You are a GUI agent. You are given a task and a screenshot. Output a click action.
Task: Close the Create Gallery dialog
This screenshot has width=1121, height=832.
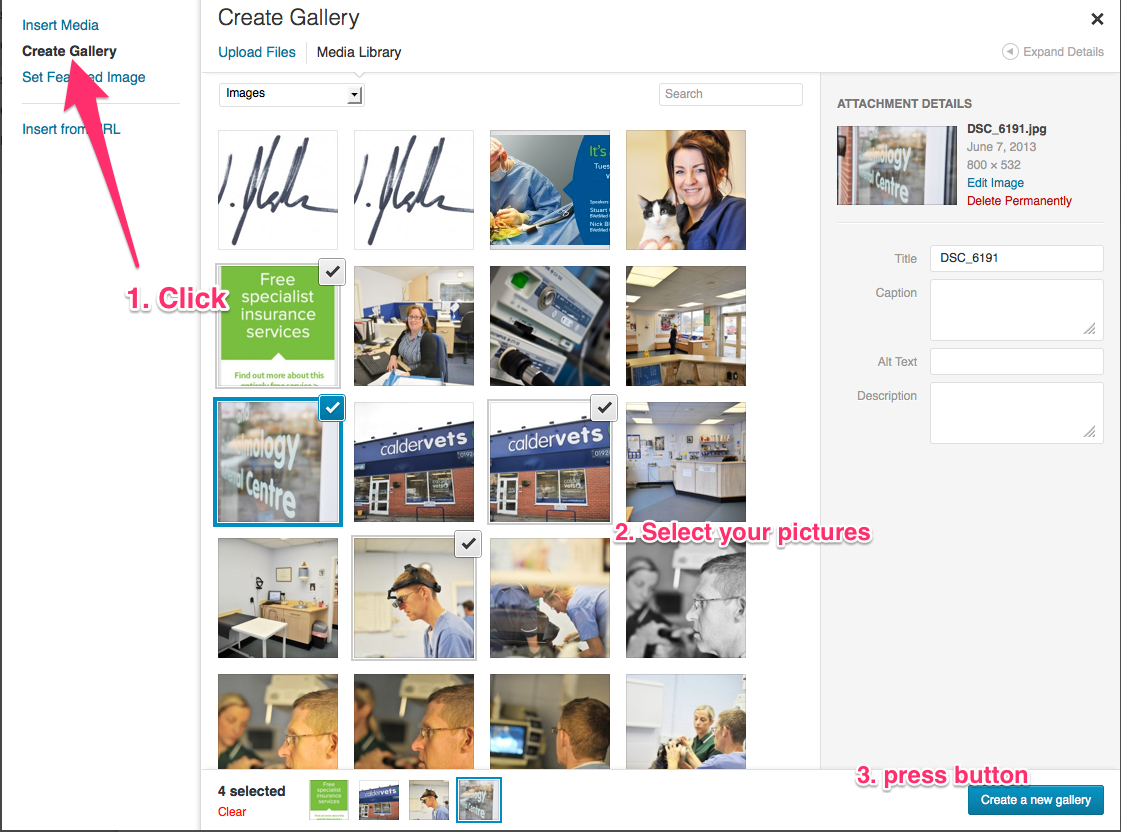[1097, 19]
